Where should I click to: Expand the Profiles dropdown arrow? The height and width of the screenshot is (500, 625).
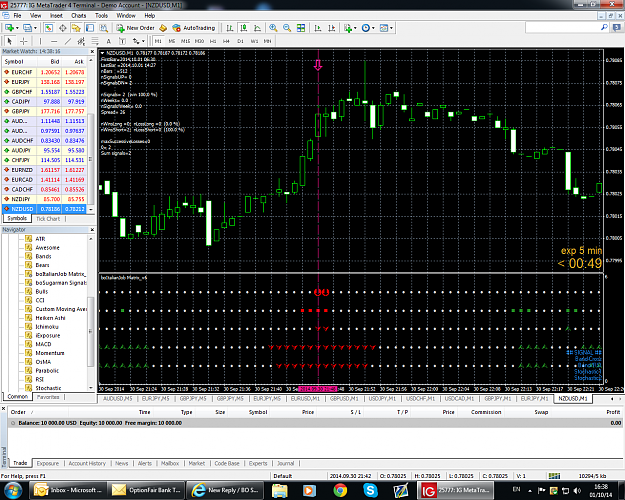point(35,28)
